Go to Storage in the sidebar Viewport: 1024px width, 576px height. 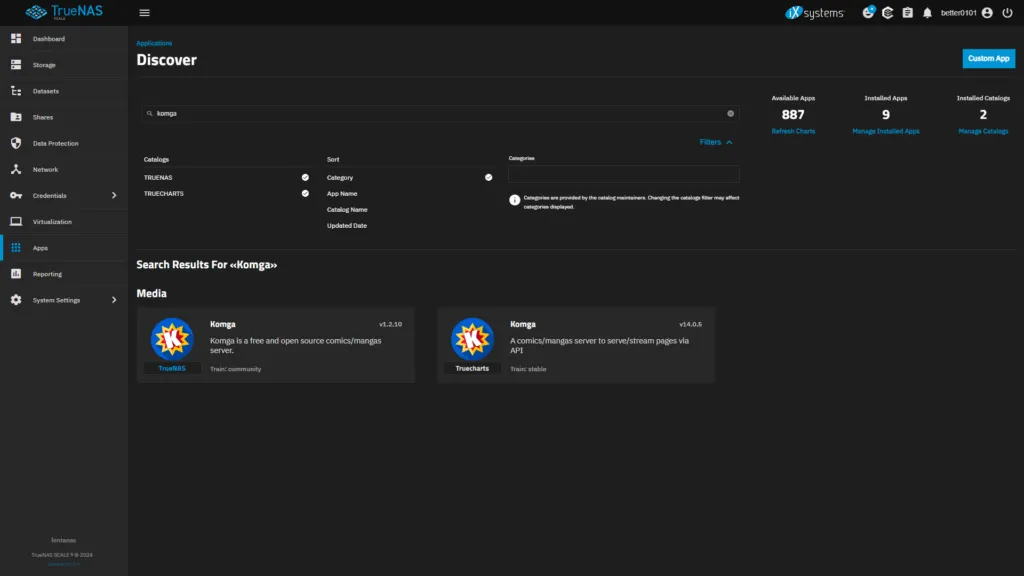(x=44, y=65)
